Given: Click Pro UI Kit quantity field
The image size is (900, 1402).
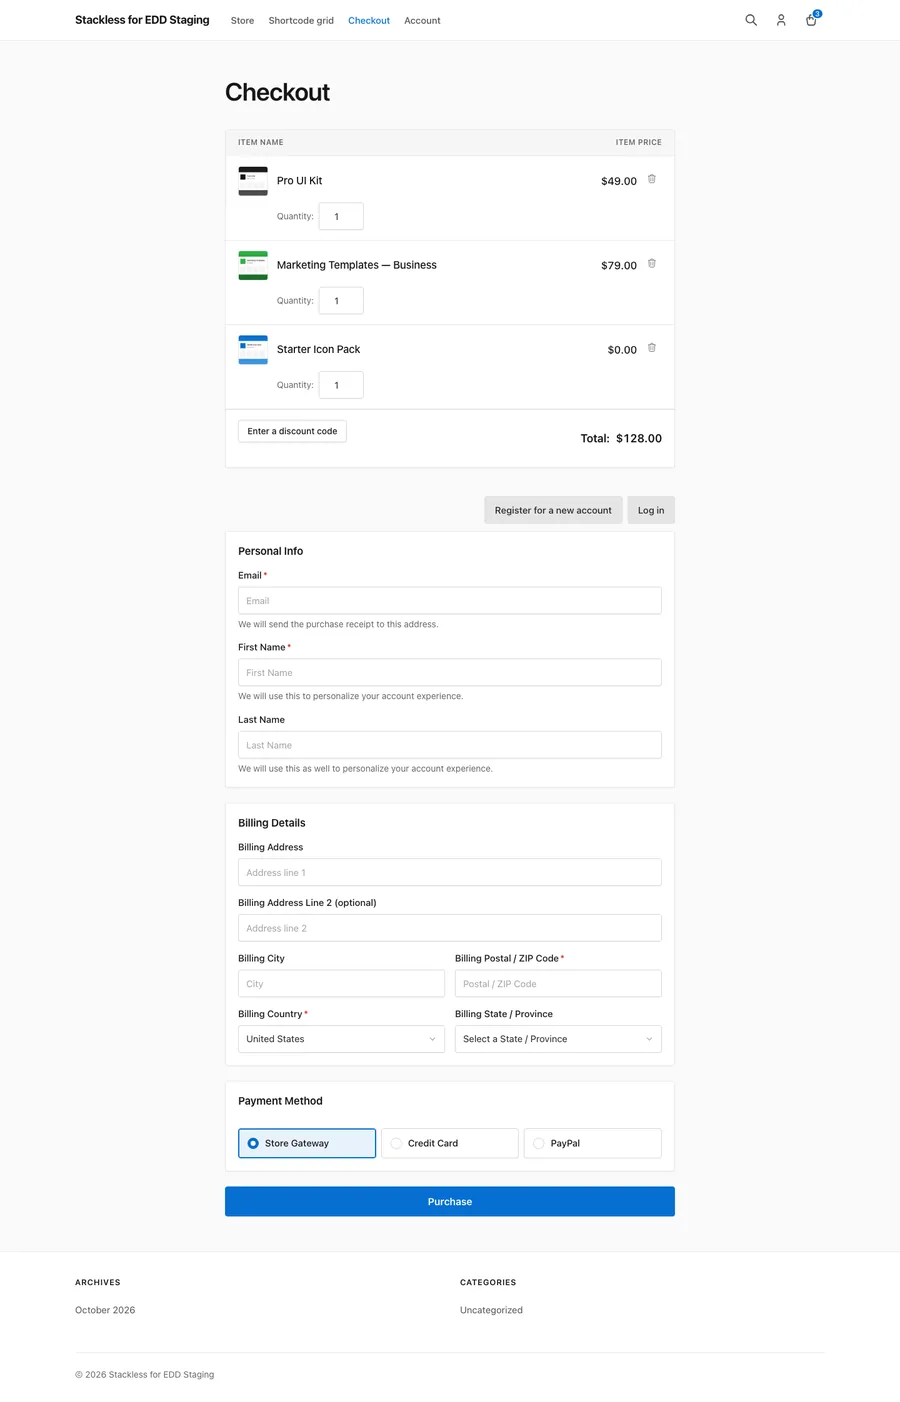Looking at the screenshot, I should coord(341,216).
